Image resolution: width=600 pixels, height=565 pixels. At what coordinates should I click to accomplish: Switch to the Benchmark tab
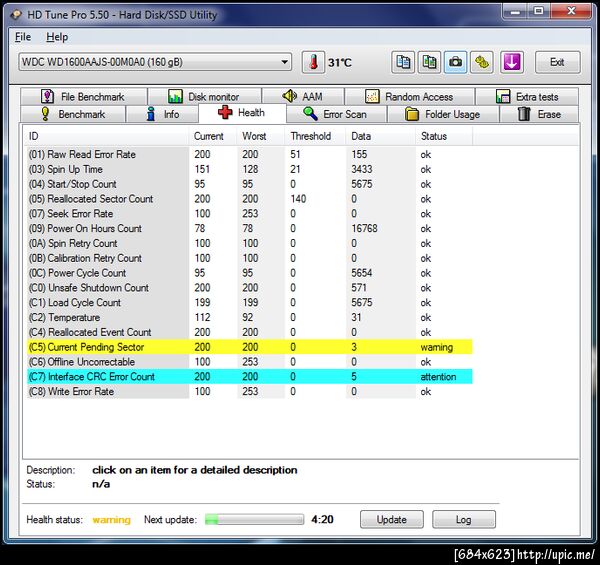pos(73,114)
